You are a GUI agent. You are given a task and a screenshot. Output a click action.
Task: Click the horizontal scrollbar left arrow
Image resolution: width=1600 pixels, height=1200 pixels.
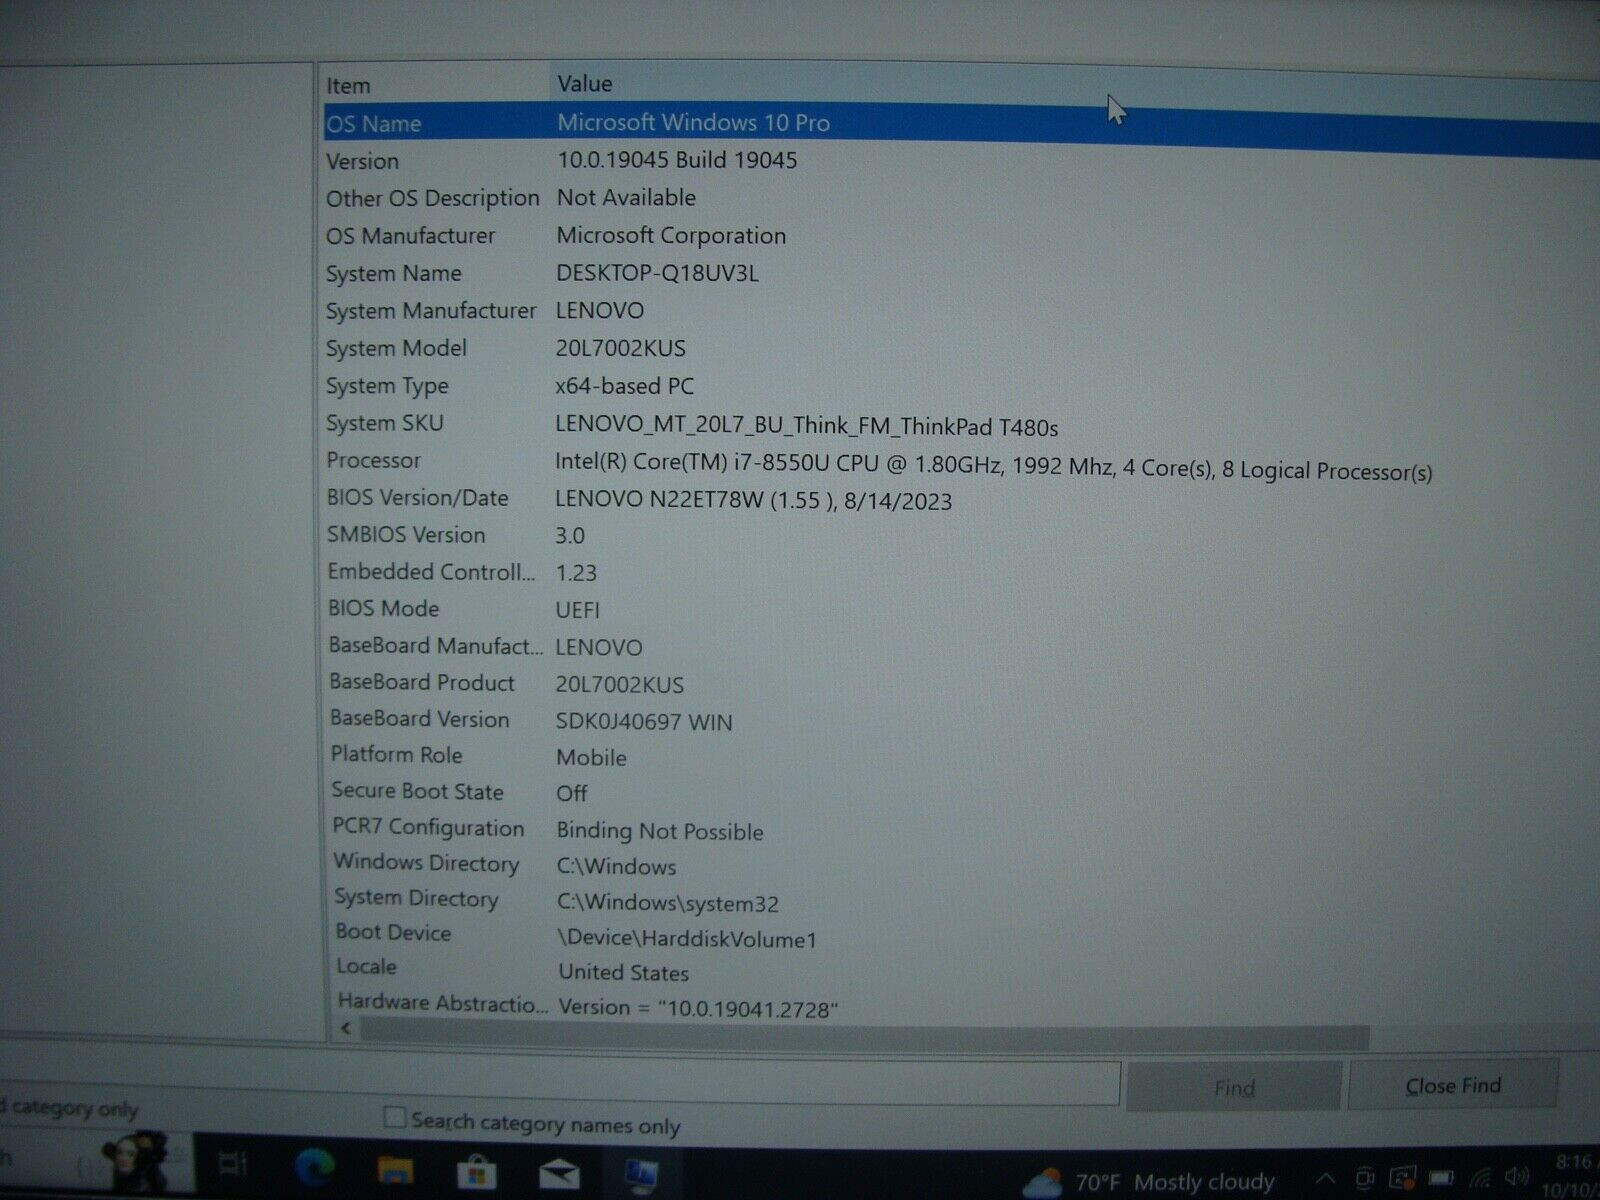[x=346, y=1028]
